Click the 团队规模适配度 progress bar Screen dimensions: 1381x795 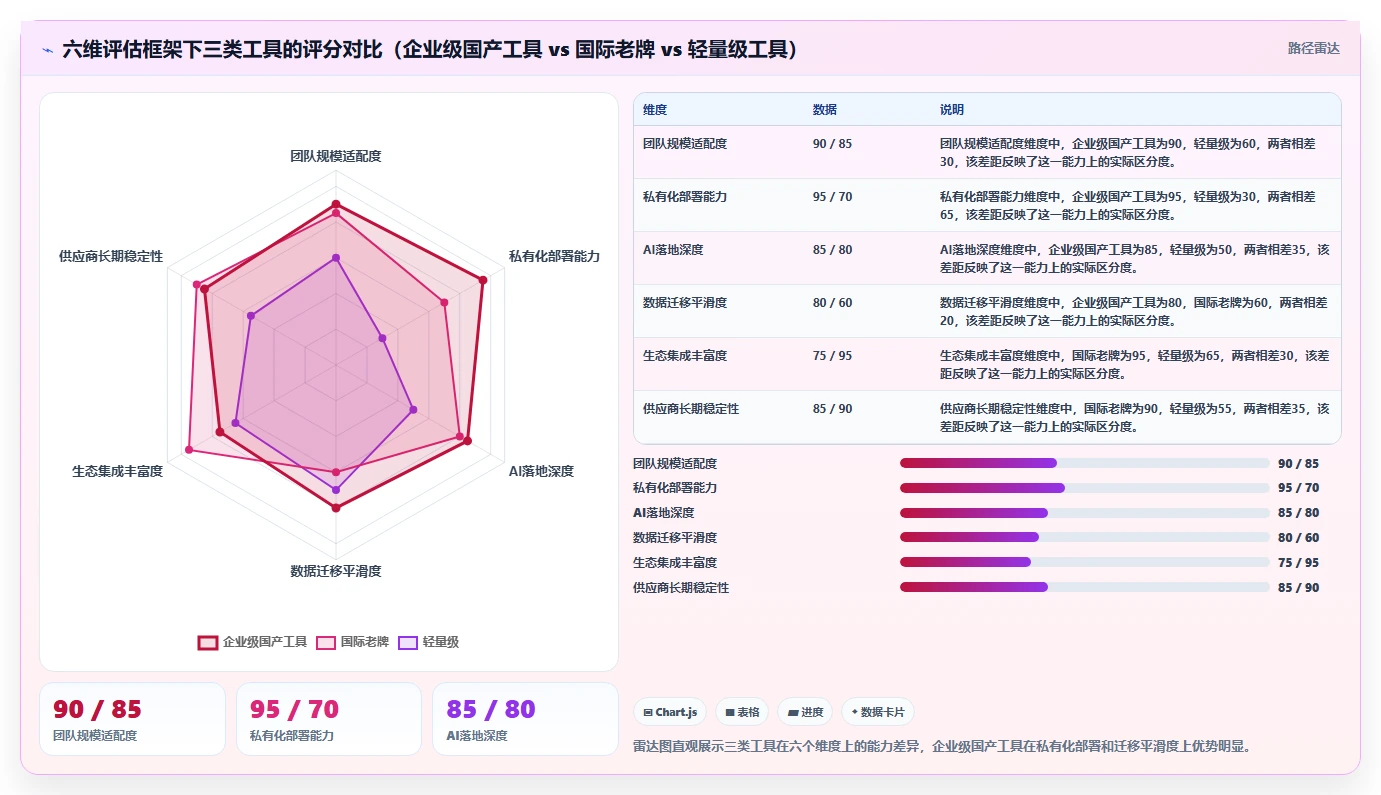[1084, 463]
